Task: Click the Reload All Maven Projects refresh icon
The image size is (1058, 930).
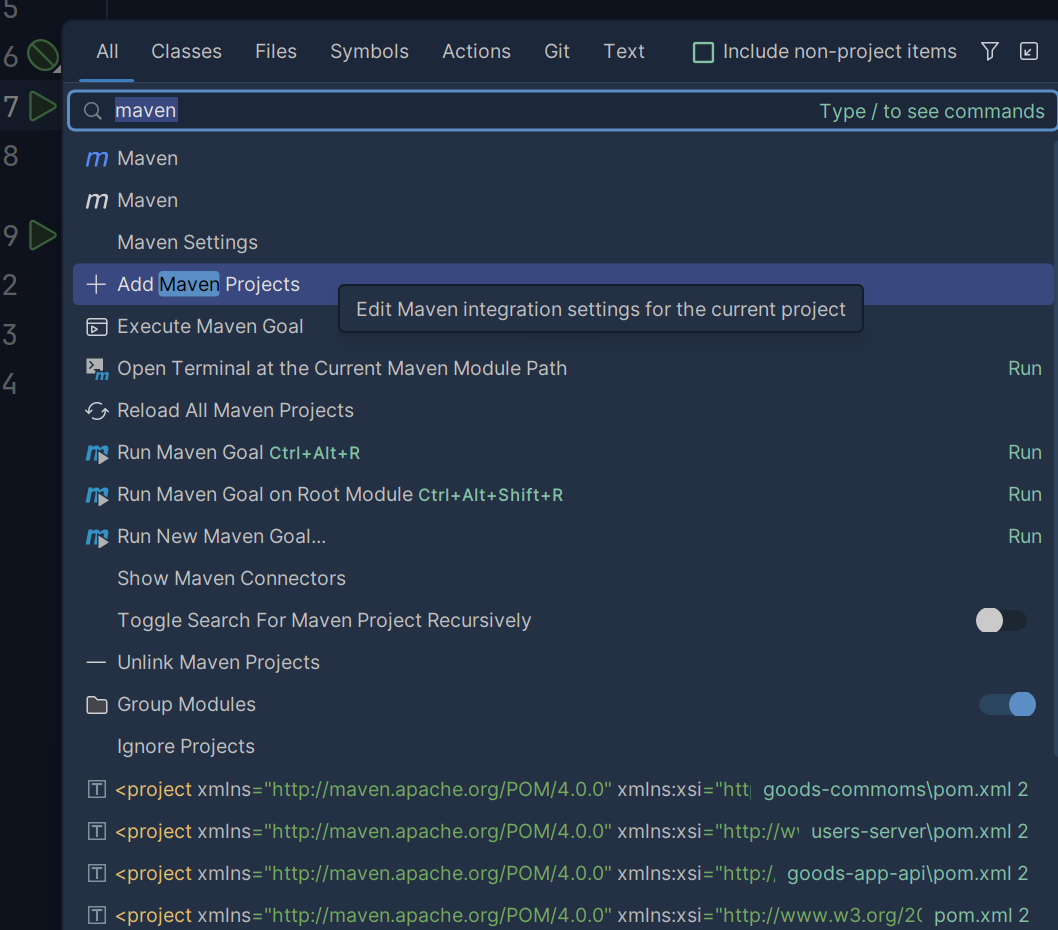Action: (96, 410)
